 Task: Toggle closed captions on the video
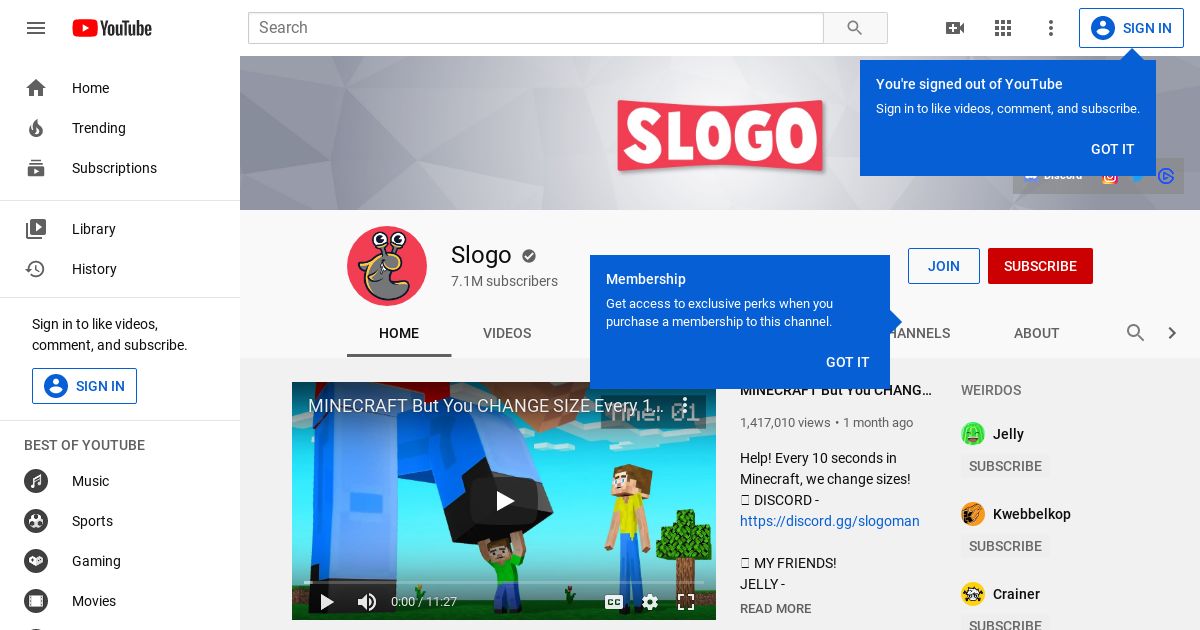[614, 602]
